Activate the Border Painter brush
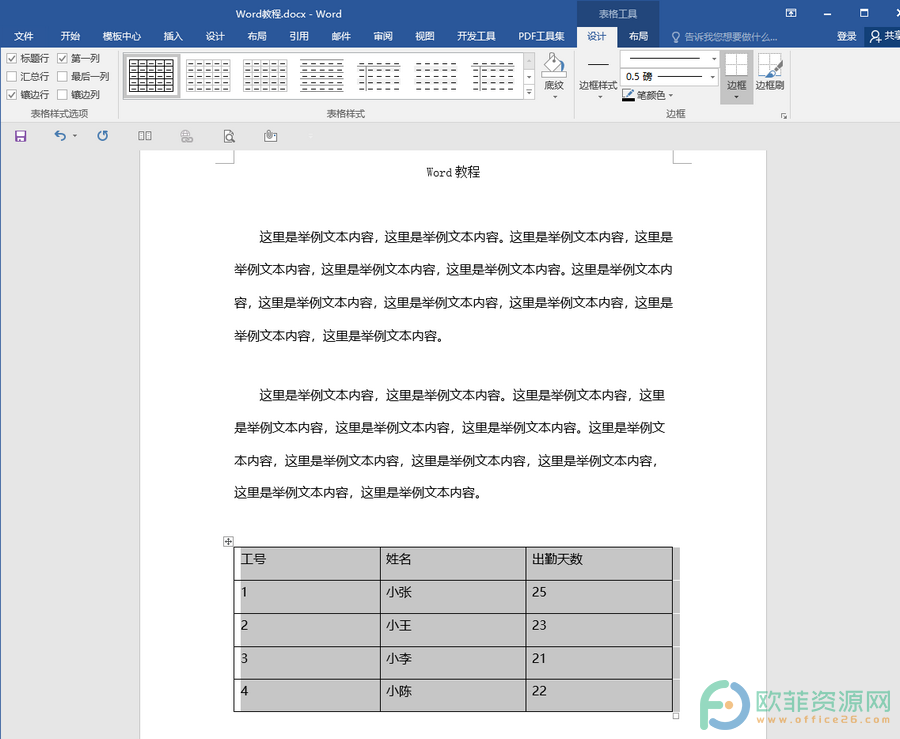The height and width of the screenshot is (739, 900). 770,65
